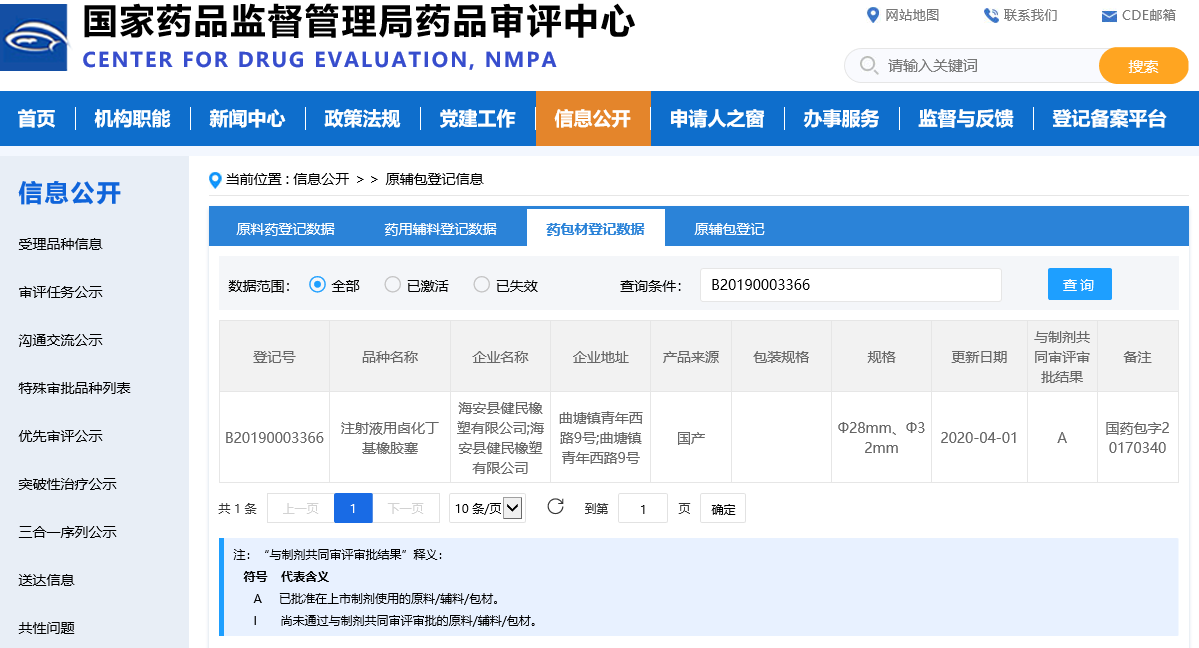Click the magnifier icon in search box
The height and width of the screenshot is (648, 1199).
click(867, 66)
